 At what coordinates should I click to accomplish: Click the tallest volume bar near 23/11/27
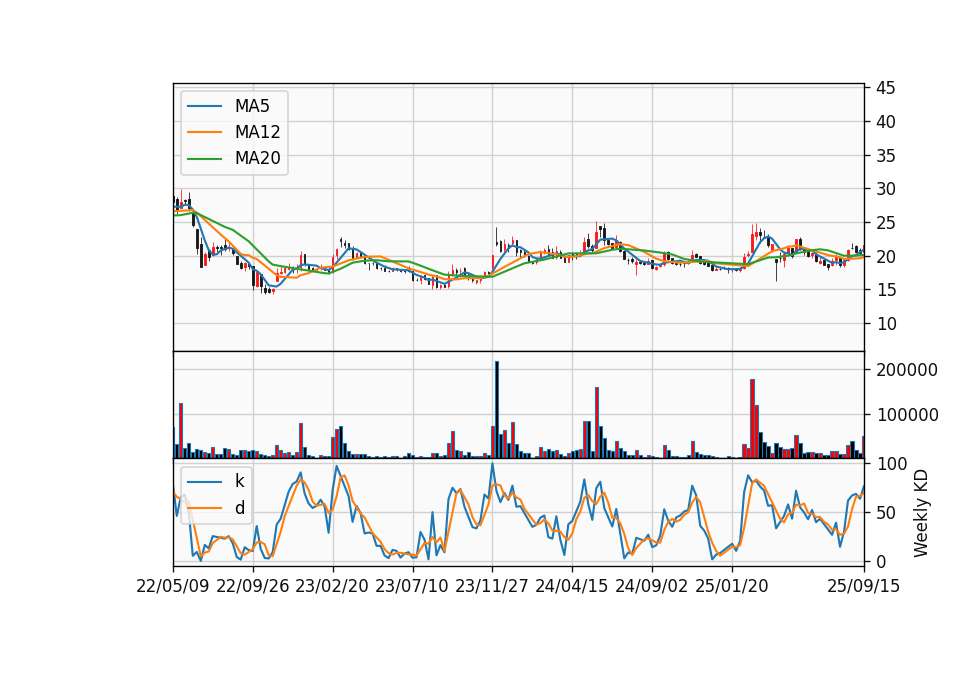(x=497, y=410)
